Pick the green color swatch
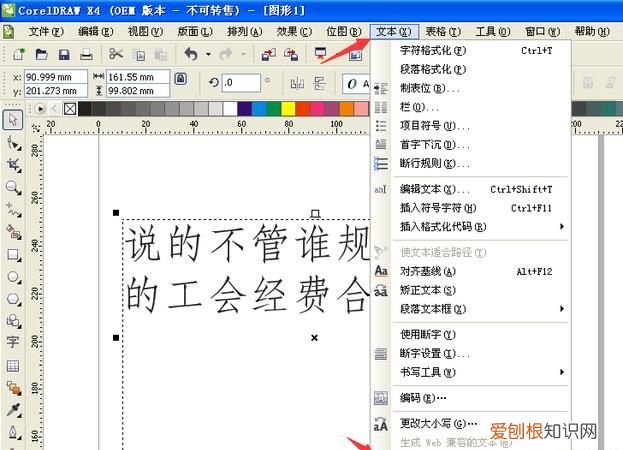 (x=273, y=108)
